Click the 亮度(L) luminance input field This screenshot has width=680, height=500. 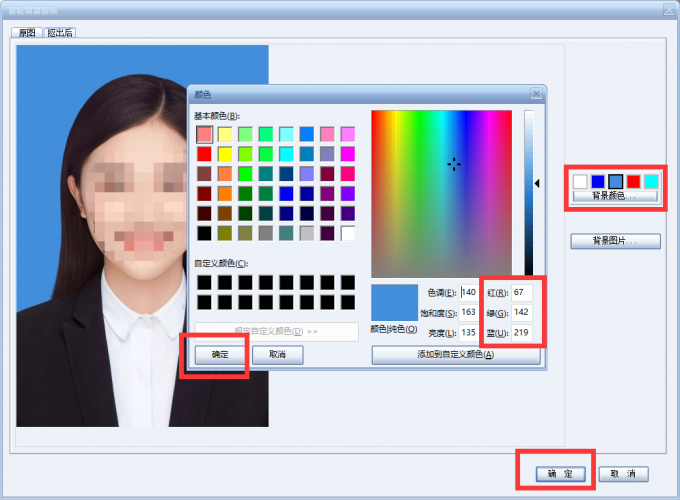468,333
